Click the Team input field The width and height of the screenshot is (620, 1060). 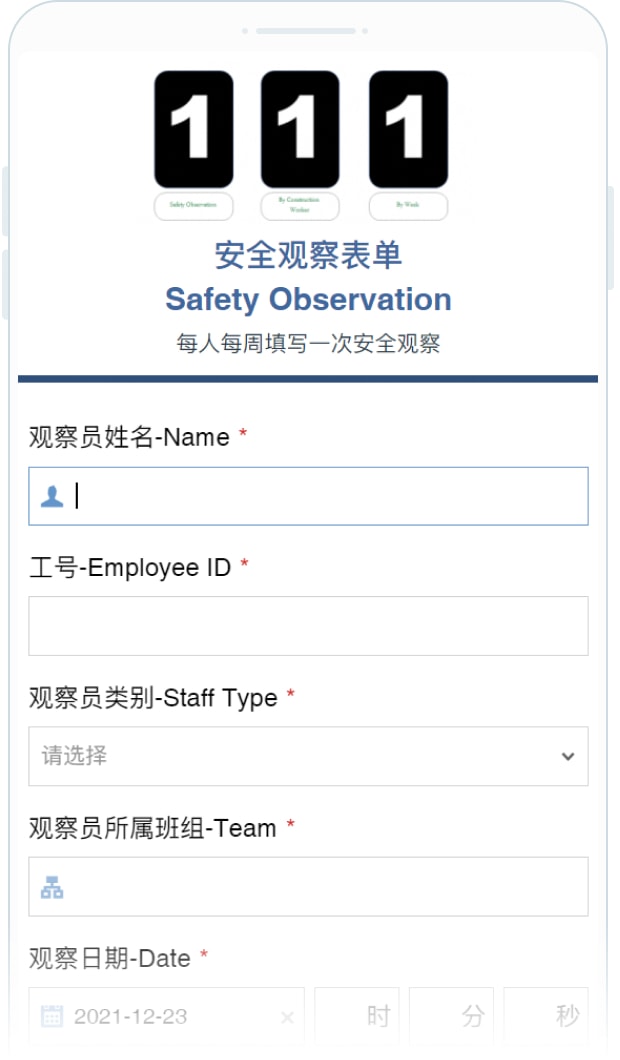tap(320, 887)
